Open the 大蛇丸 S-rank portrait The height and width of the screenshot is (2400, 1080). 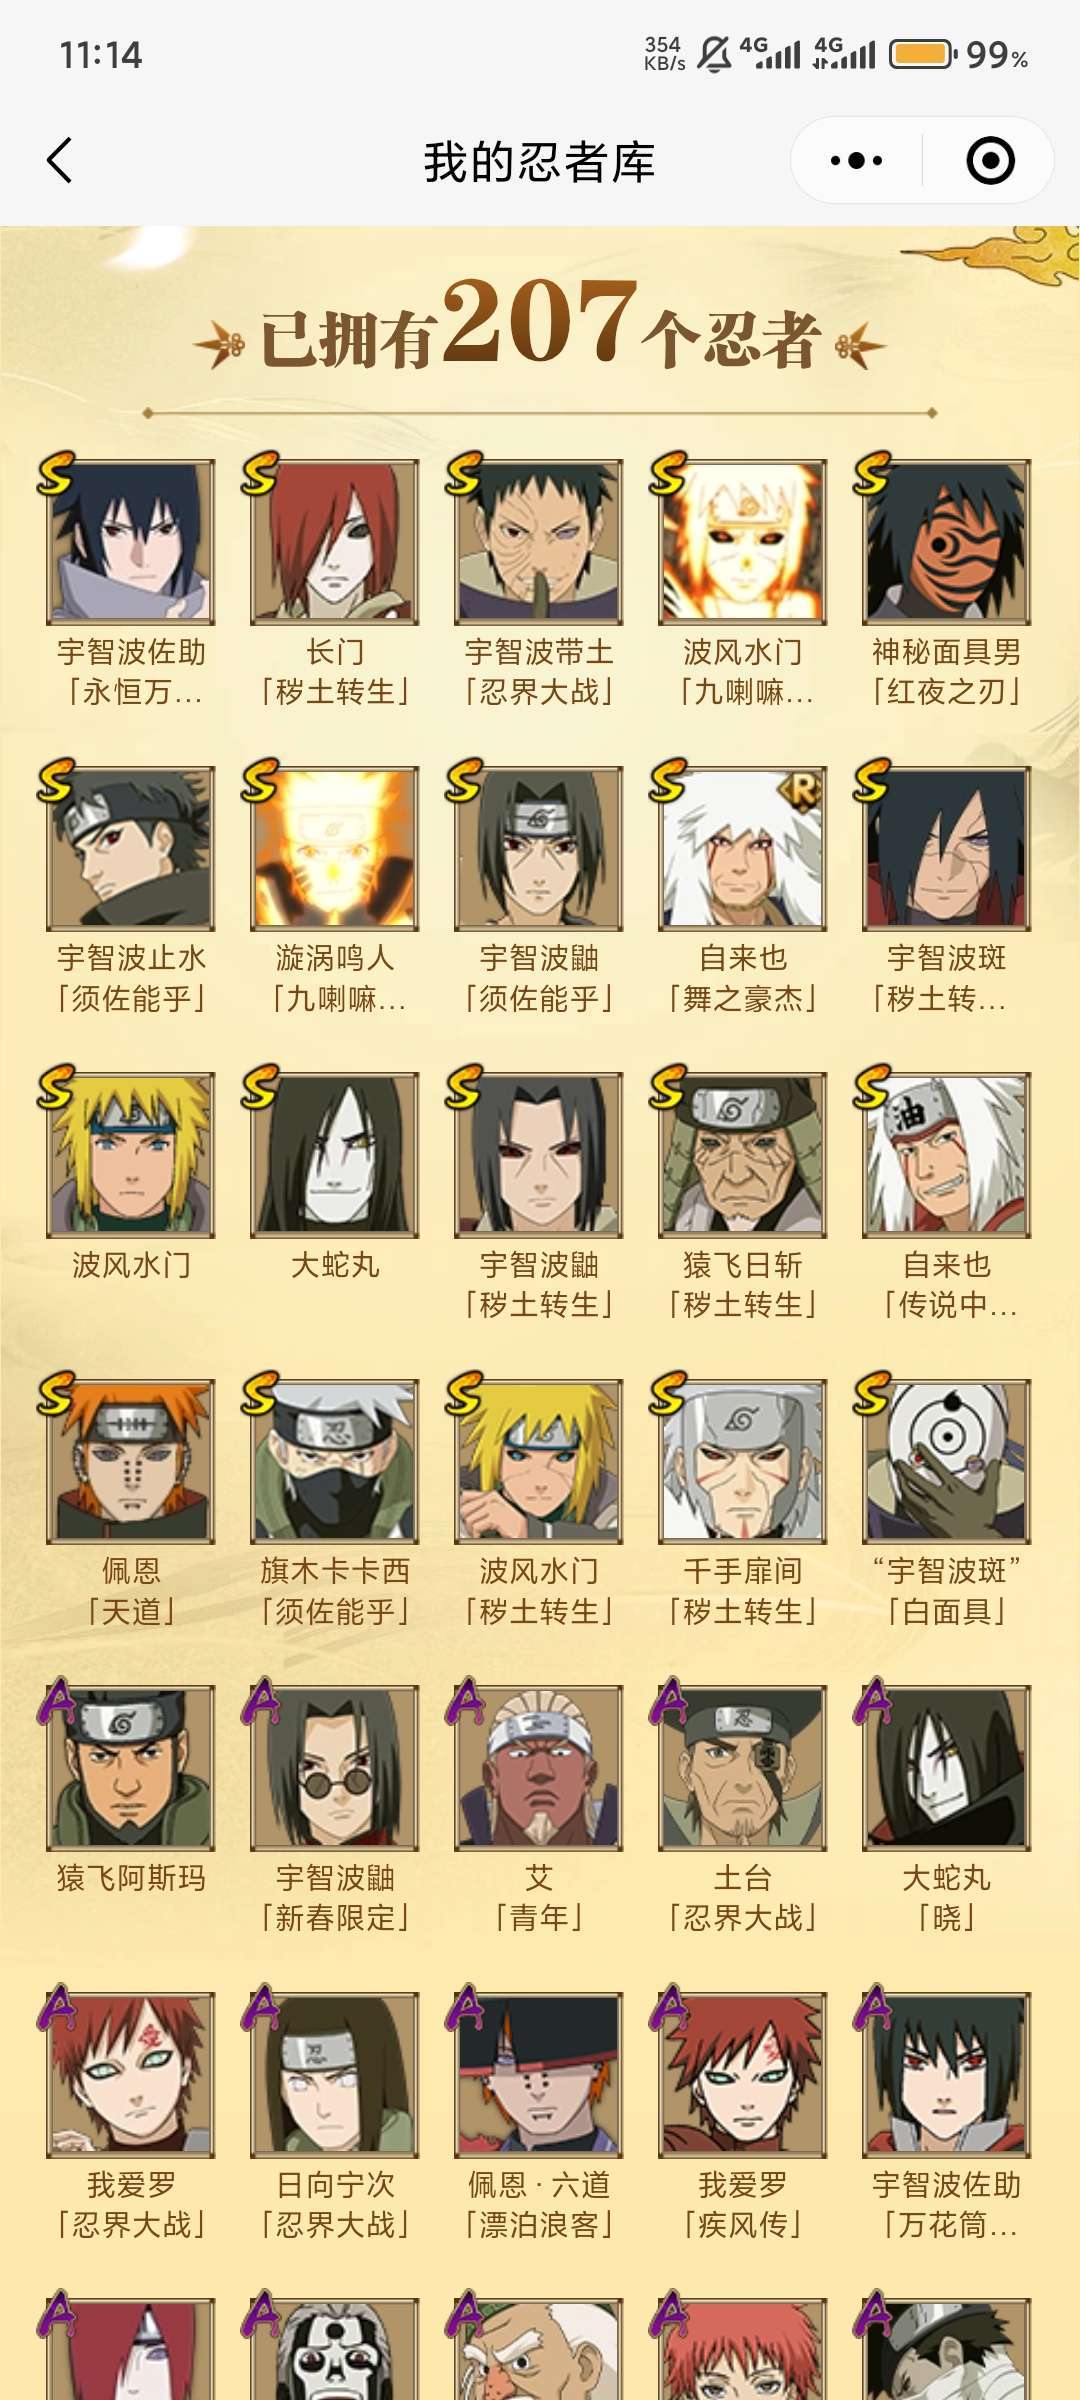pyautogui.click(x=335, y=1155)
